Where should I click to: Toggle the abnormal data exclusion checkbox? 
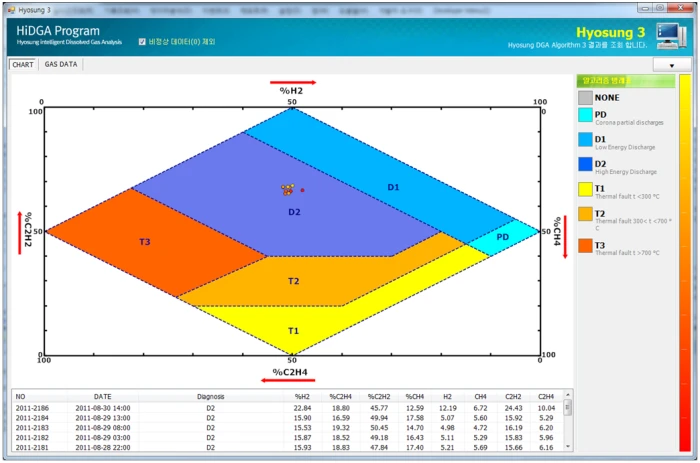pyautogui.click(x=142, y=42)
